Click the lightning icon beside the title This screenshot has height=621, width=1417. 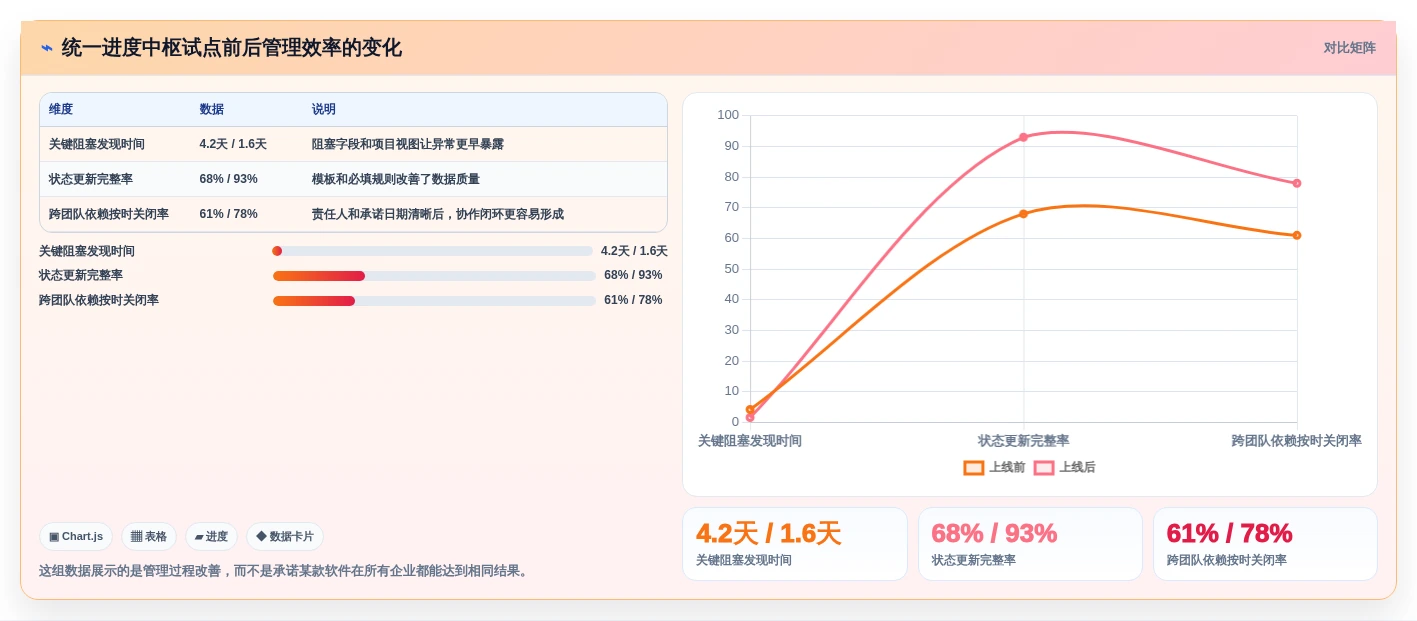coord(46,48)
